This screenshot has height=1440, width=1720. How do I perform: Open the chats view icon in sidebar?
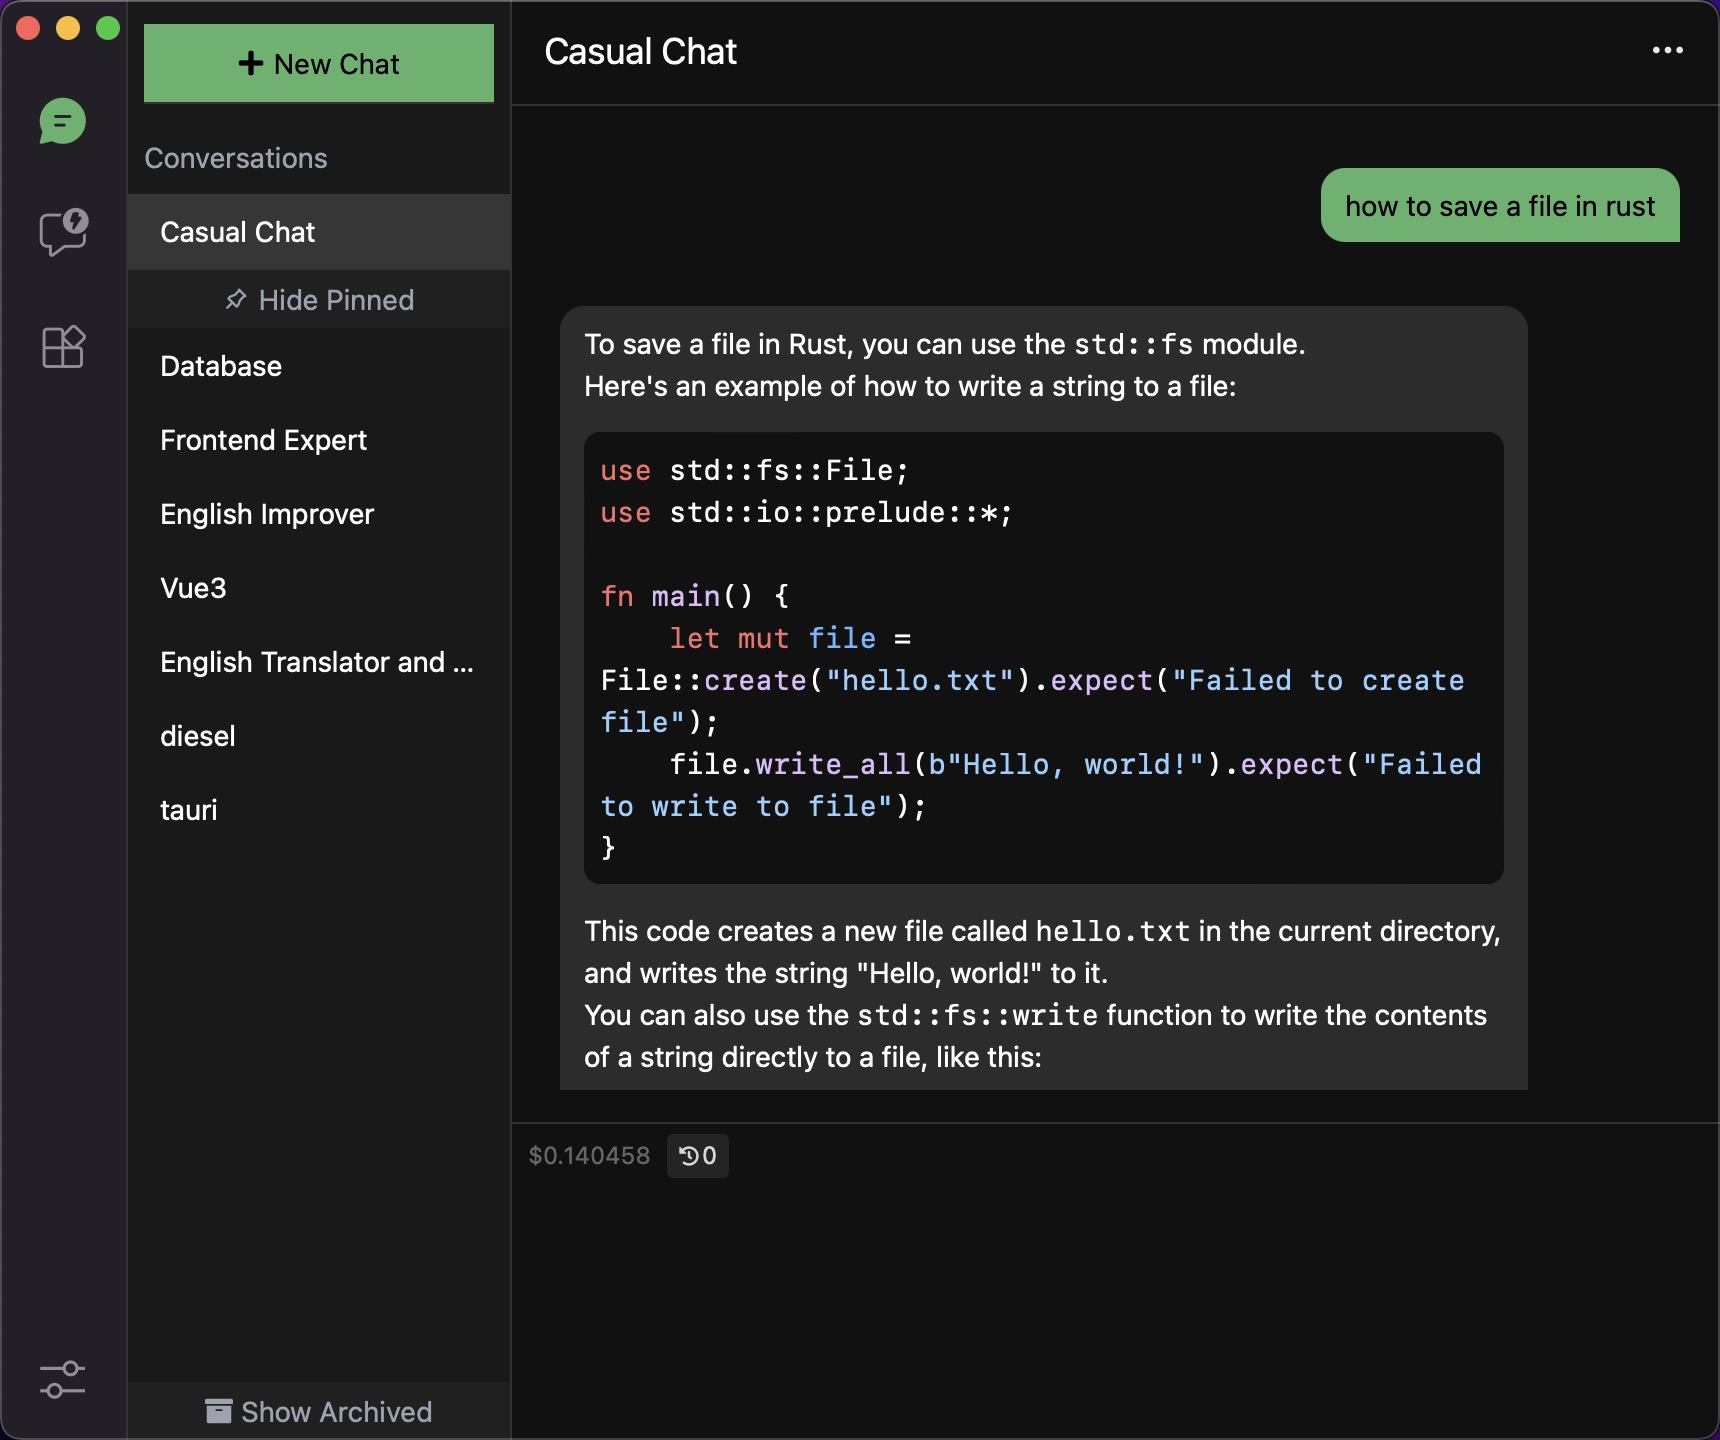coord(63,121)
